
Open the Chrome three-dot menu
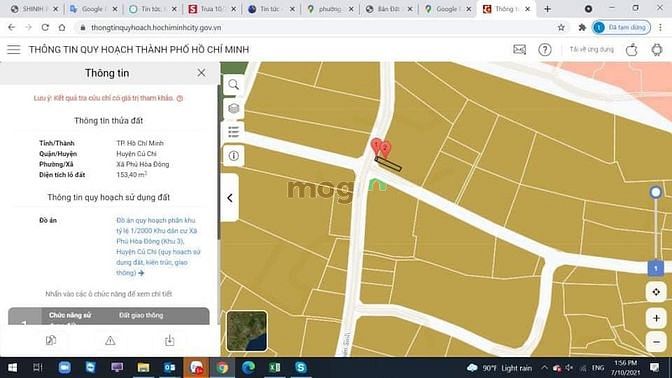tap(660, 27)
